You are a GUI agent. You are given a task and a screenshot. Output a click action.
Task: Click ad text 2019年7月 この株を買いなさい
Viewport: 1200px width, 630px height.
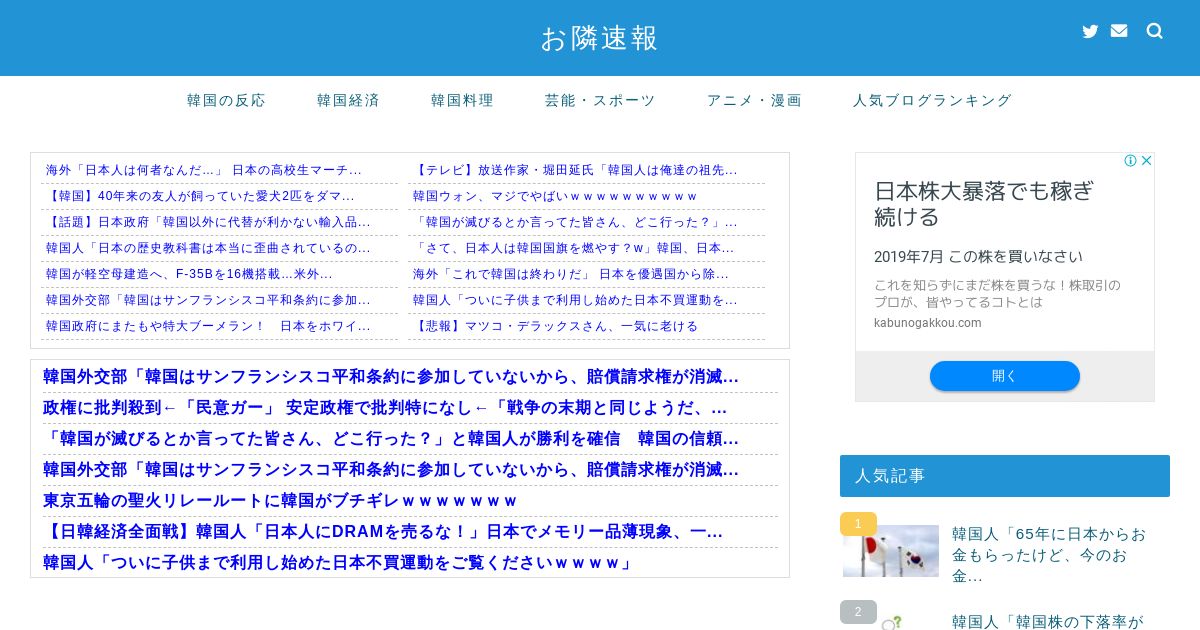click(x=978, y=256)
